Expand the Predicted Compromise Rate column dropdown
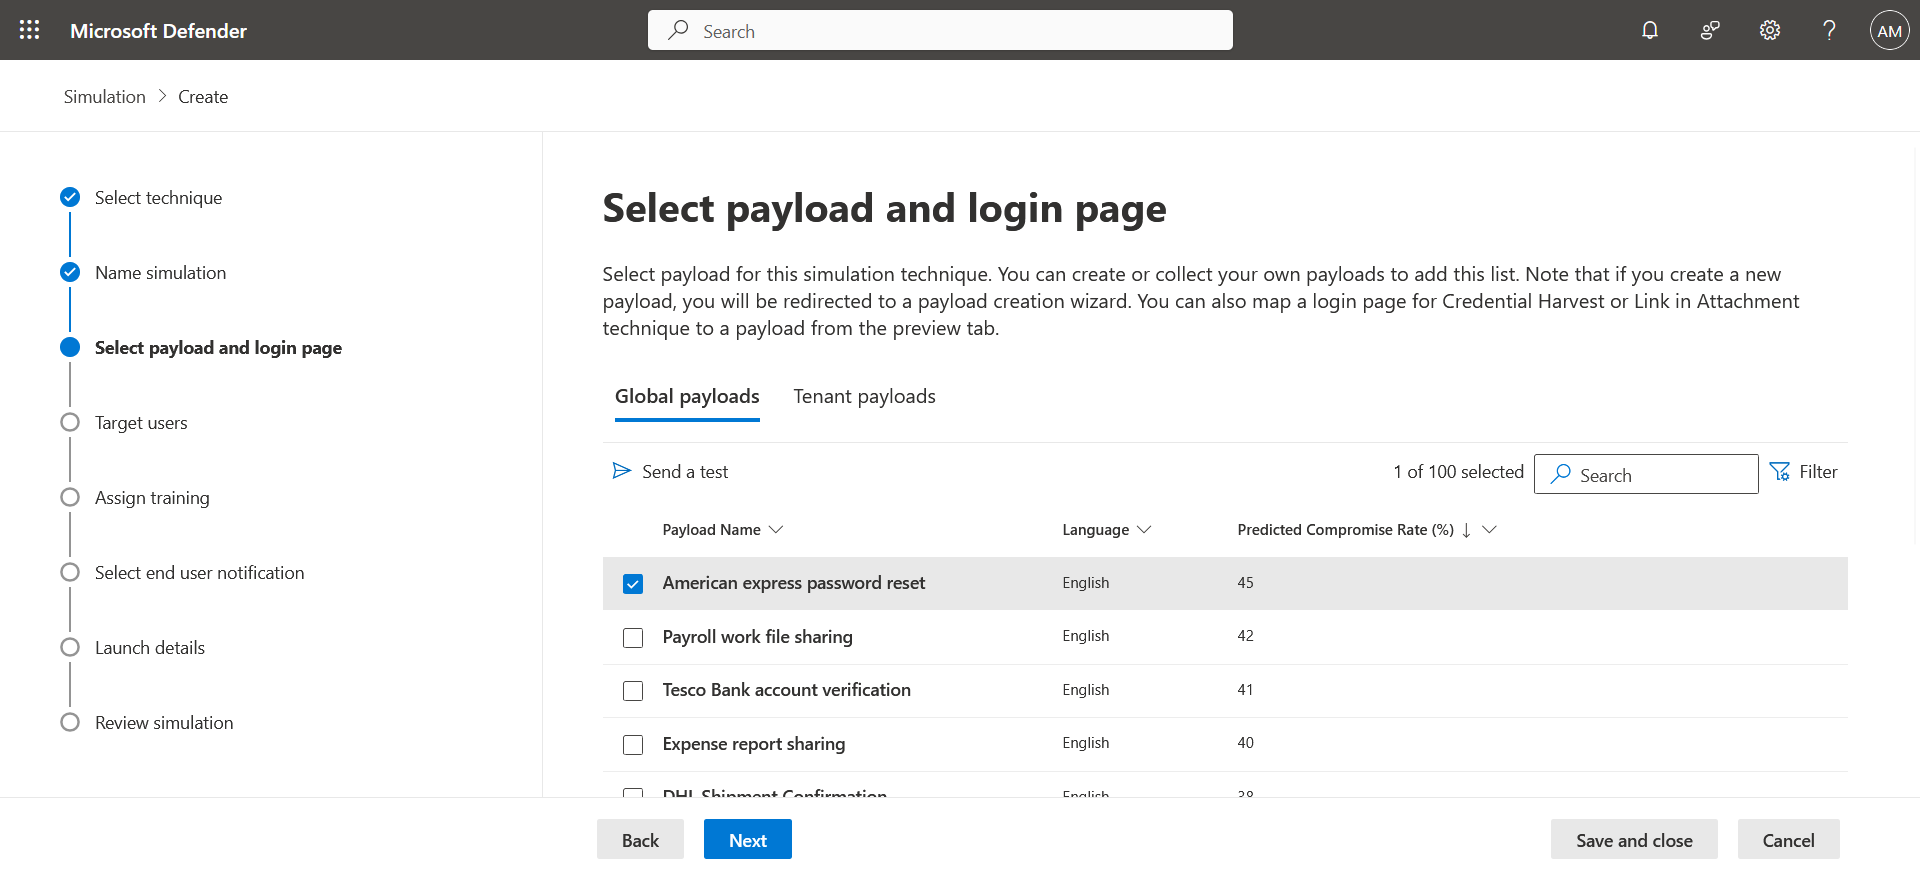 [x=1489, y=530]
